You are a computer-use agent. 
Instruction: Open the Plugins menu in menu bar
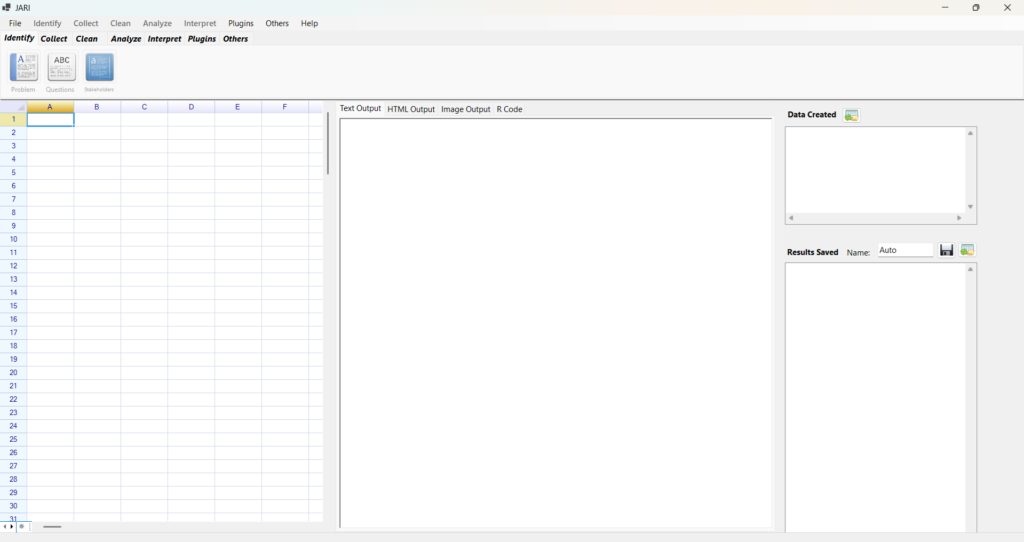pyautogui.click(x=240, y=23)
